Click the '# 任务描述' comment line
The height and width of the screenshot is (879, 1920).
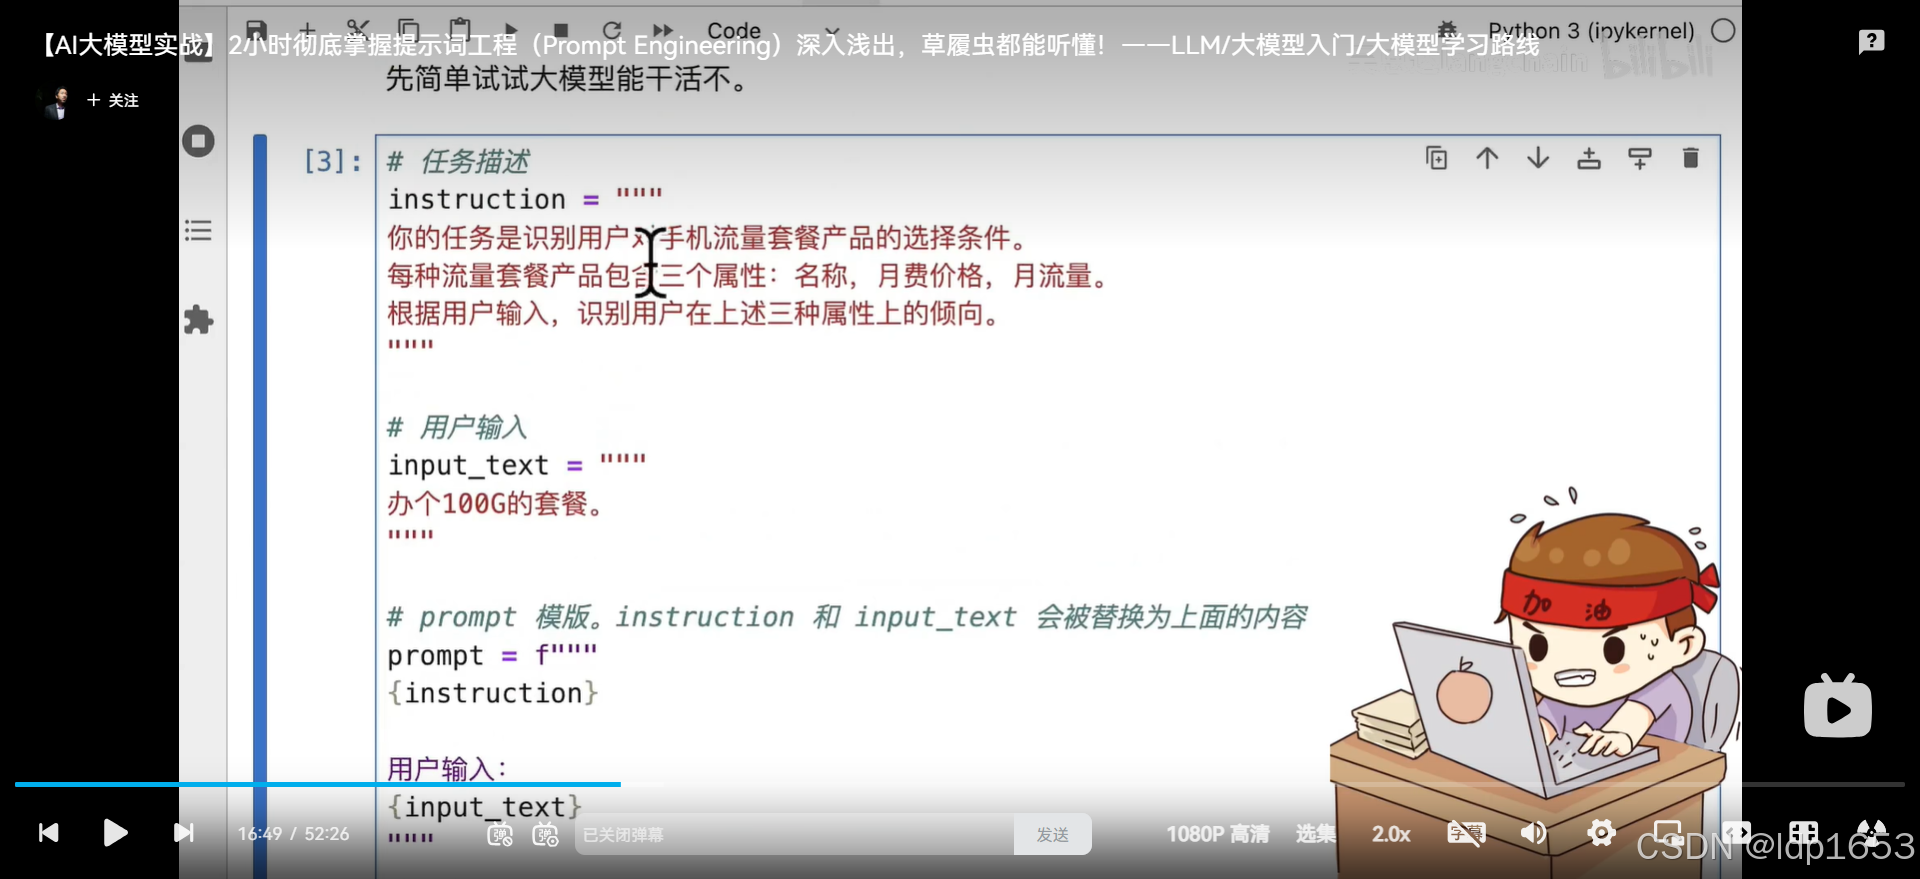(458, 161)
